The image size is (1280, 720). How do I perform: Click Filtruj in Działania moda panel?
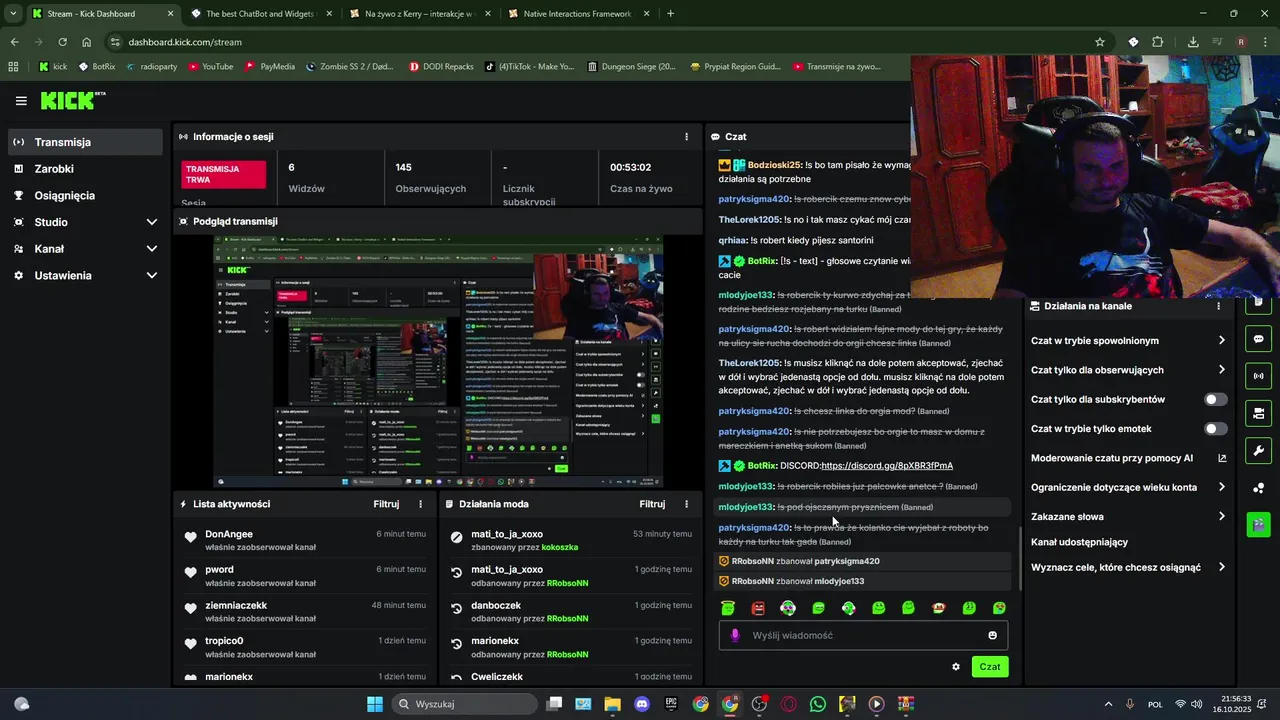coord(652,504)
